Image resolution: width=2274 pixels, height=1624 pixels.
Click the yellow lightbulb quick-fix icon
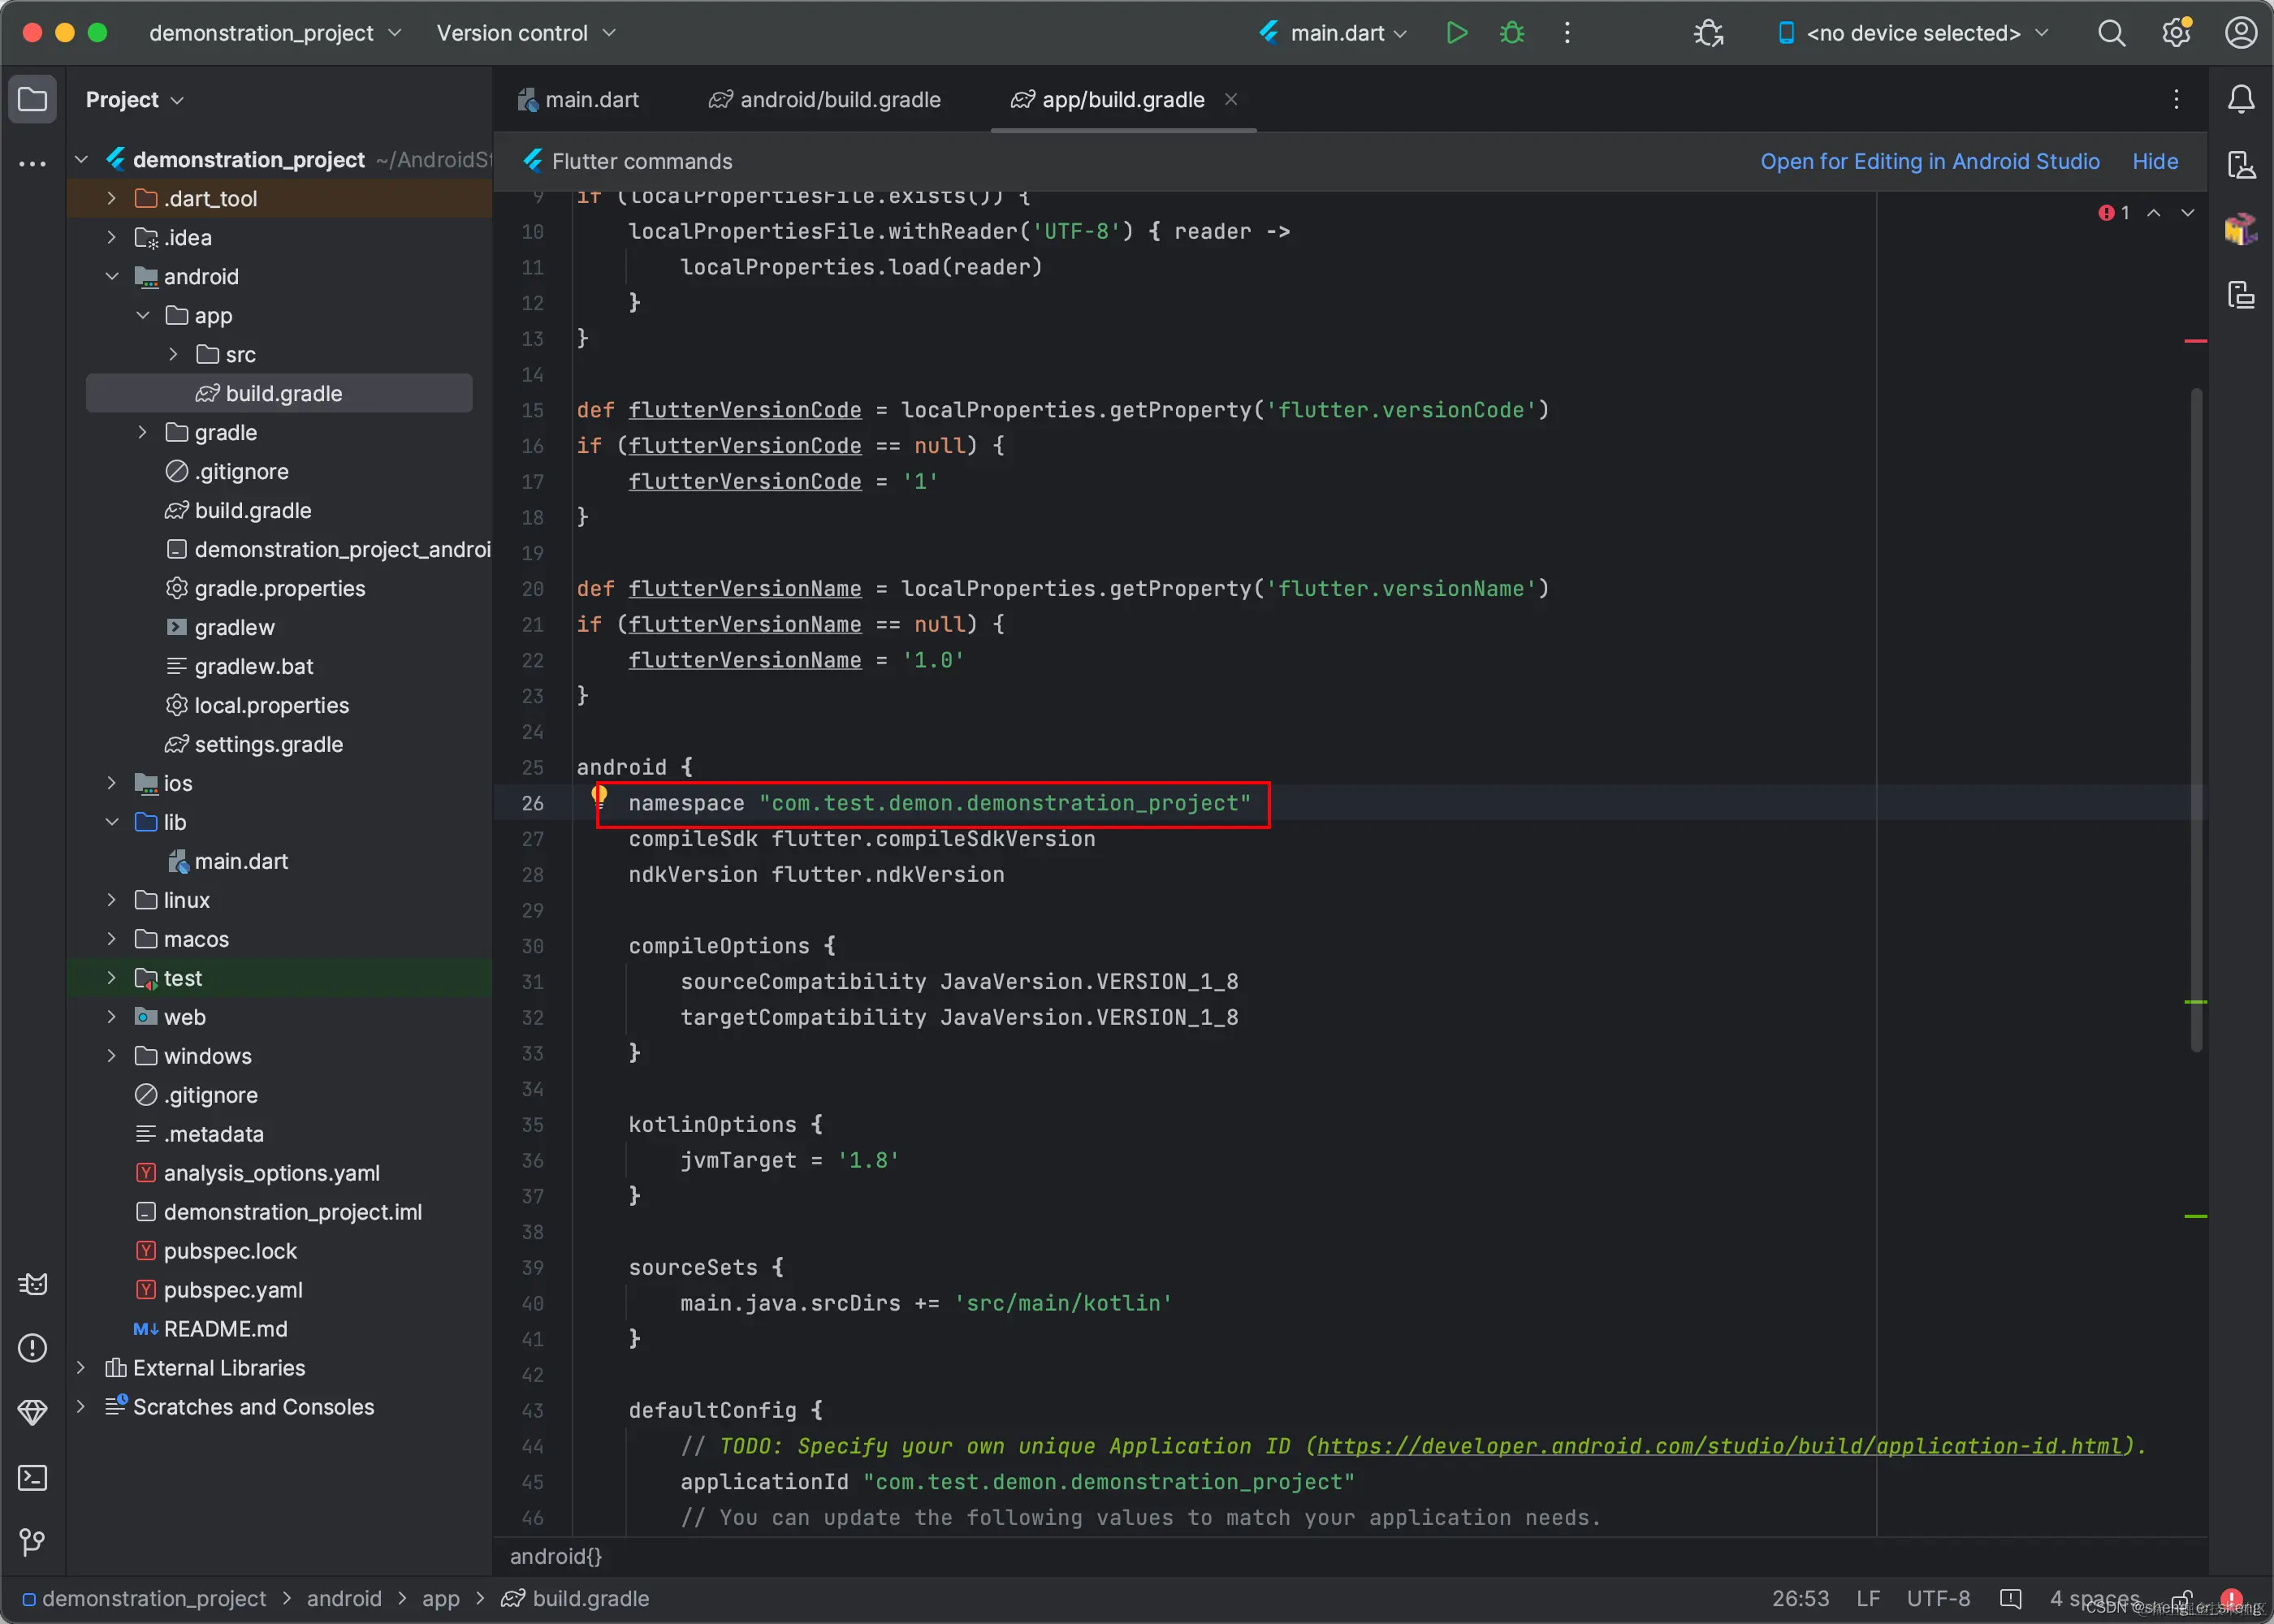tap(599, 796)
